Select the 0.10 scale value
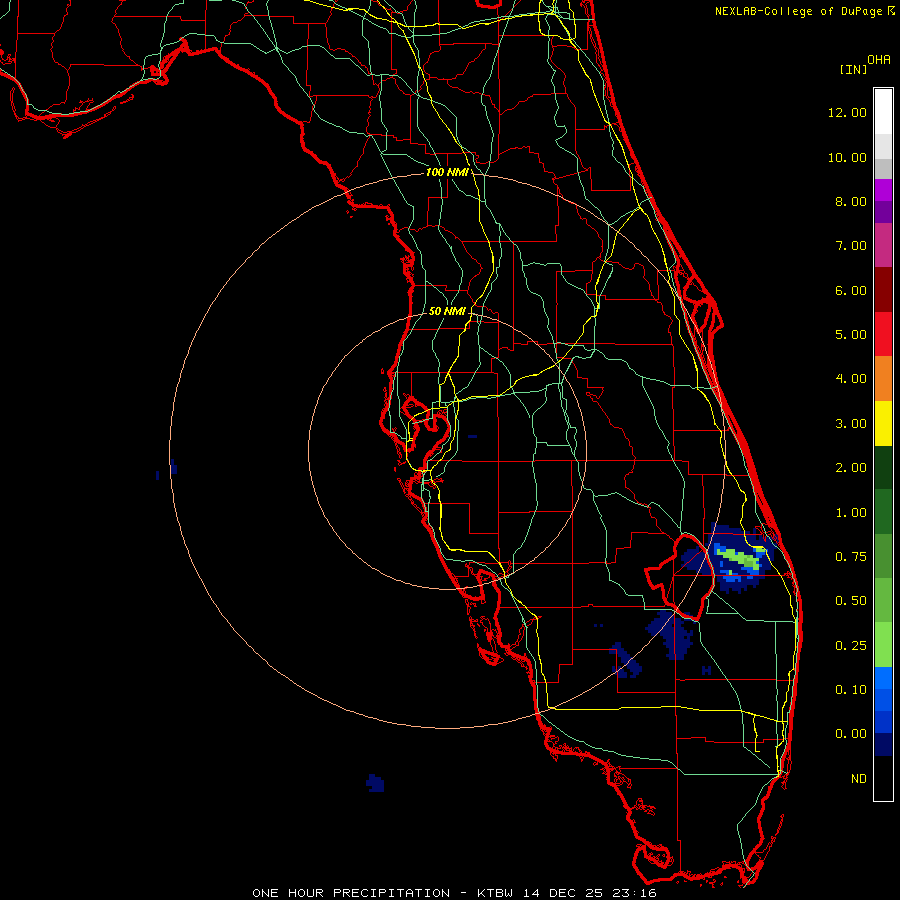 [851, 690]
